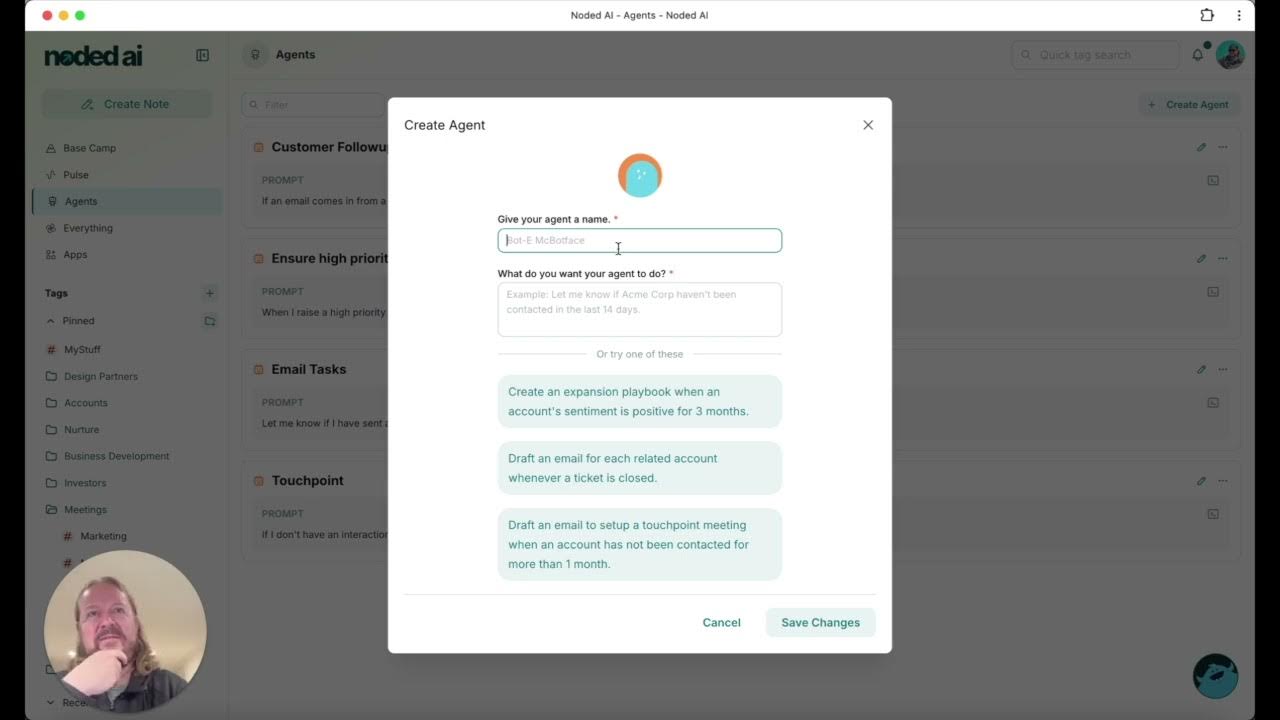Open the Business Development folder
The height and width of the screenshot is (720, 1280).
(117, 456)
